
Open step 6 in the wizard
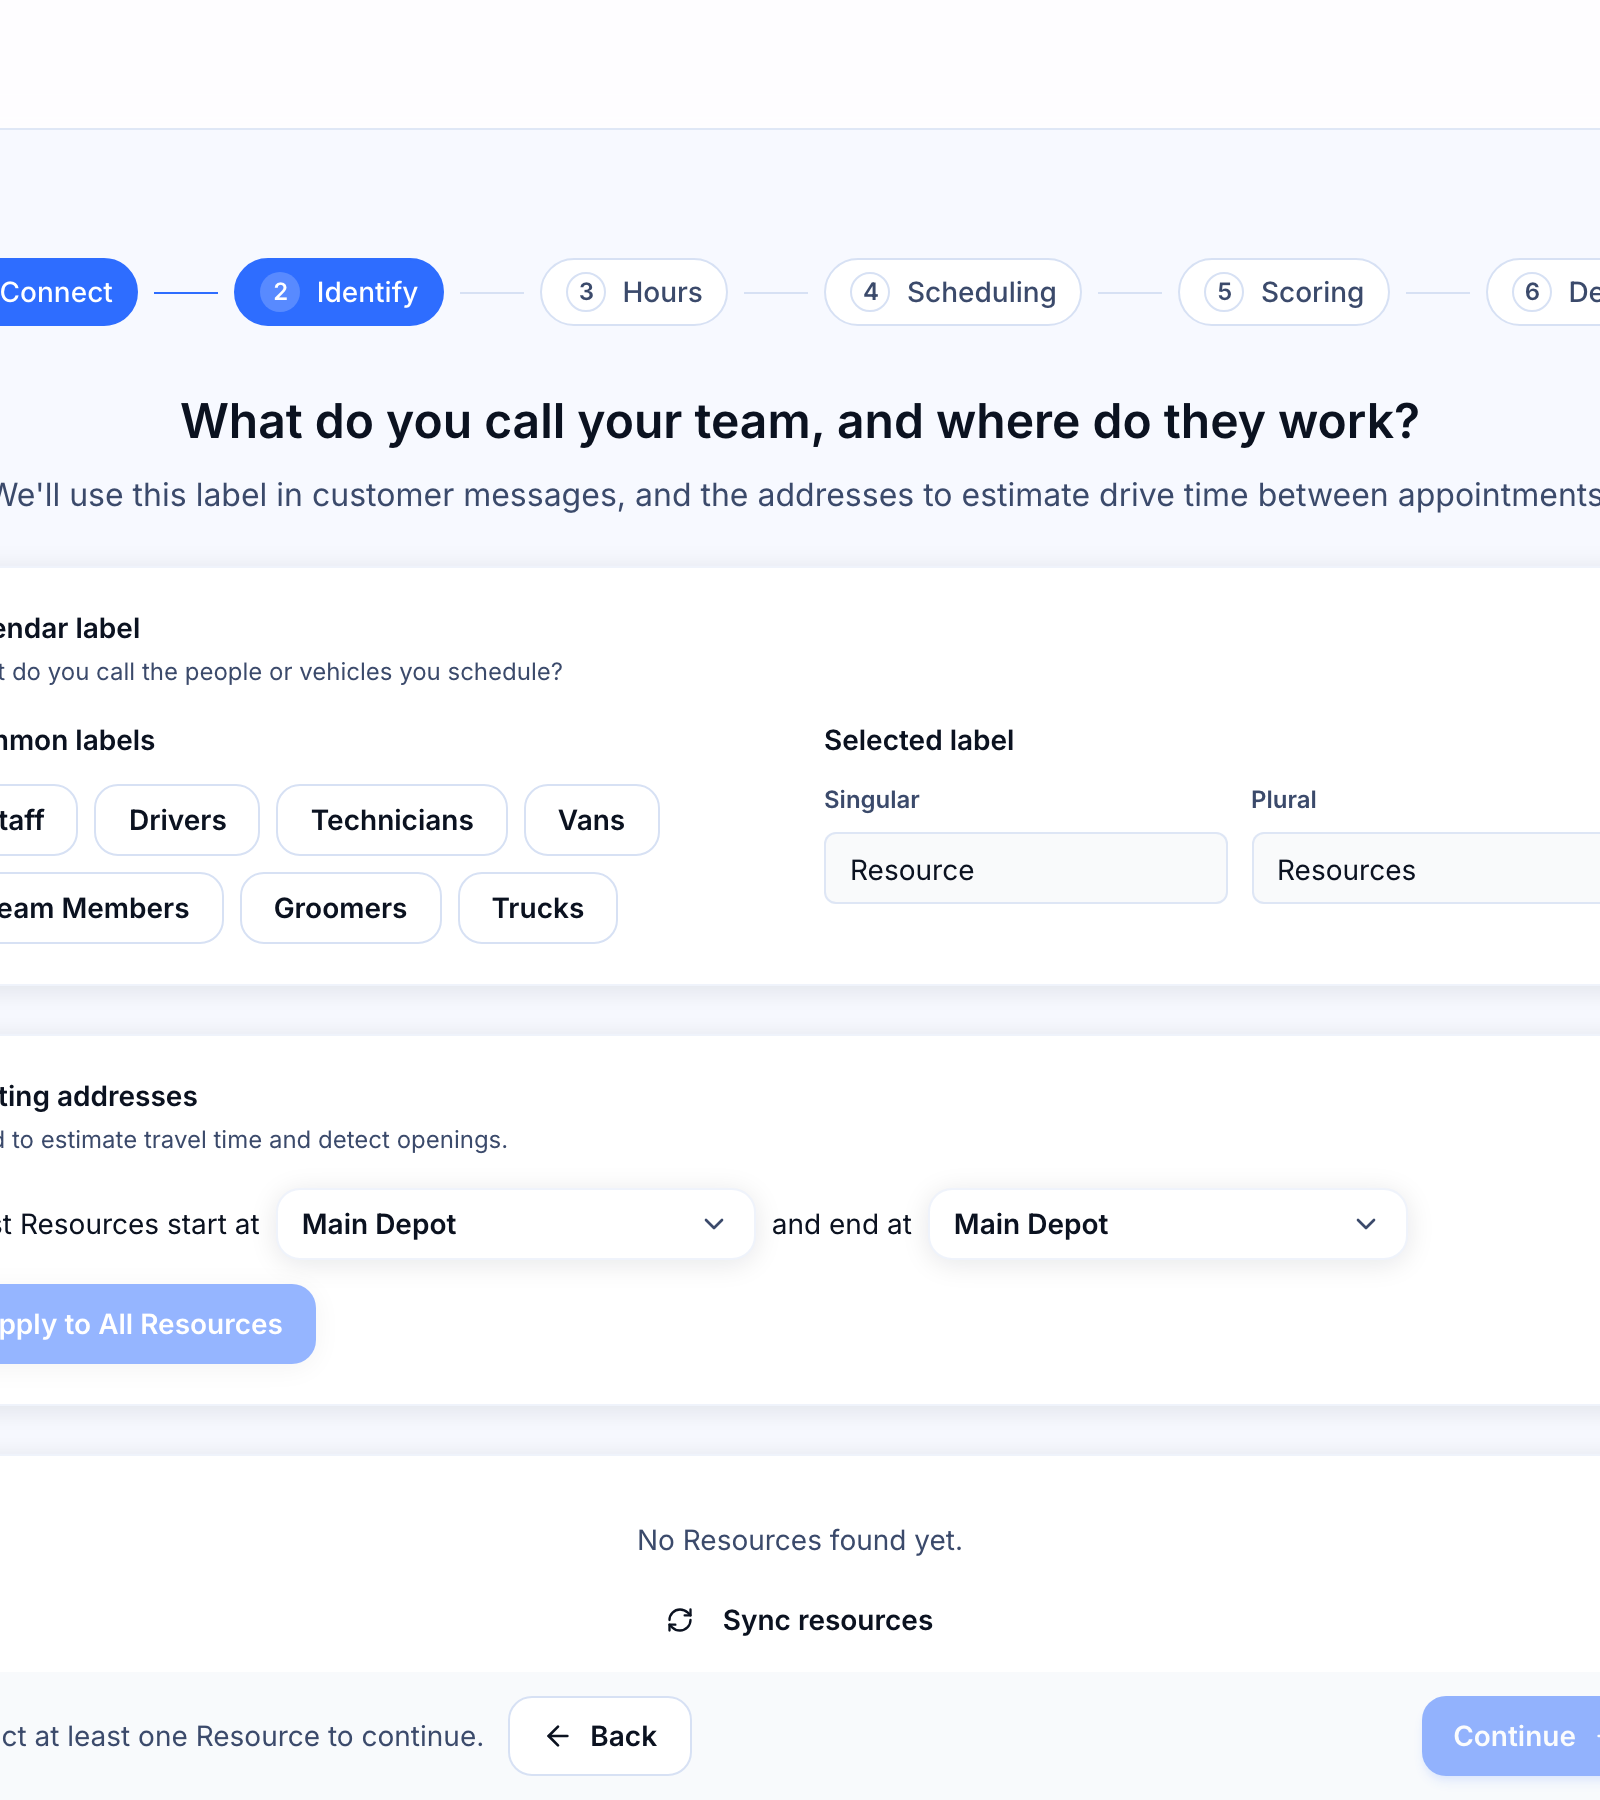click(1545, 292)
